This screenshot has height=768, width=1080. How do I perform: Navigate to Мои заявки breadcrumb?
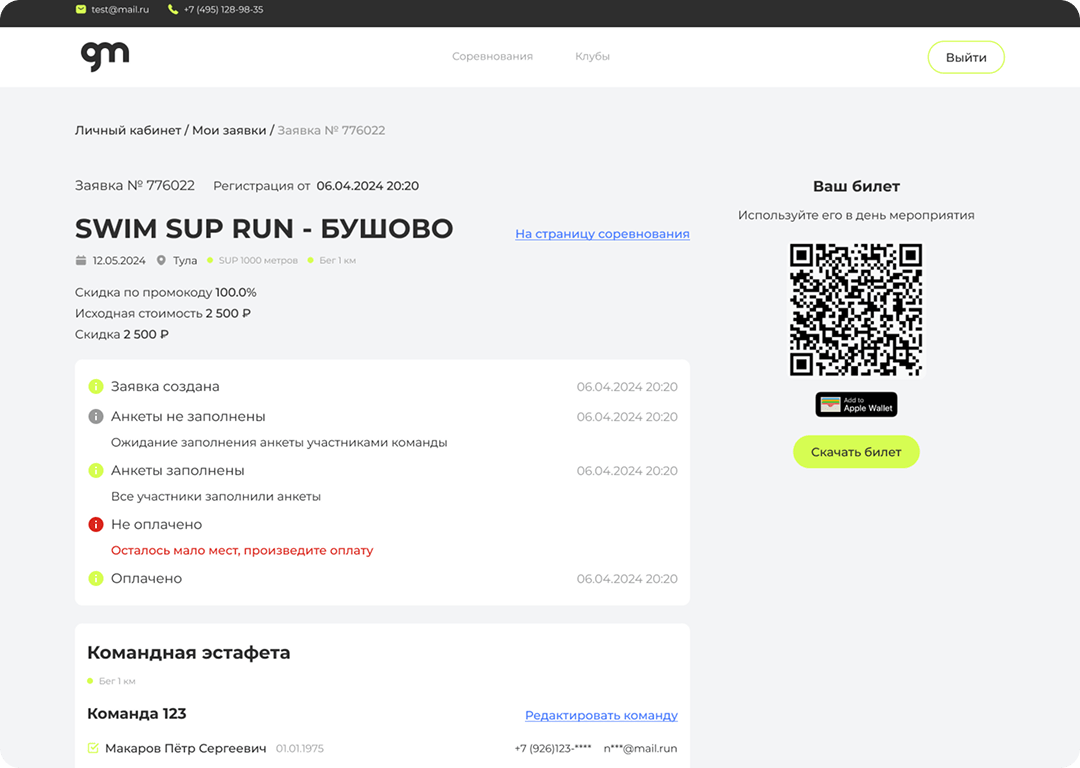[x=229, y=130]
